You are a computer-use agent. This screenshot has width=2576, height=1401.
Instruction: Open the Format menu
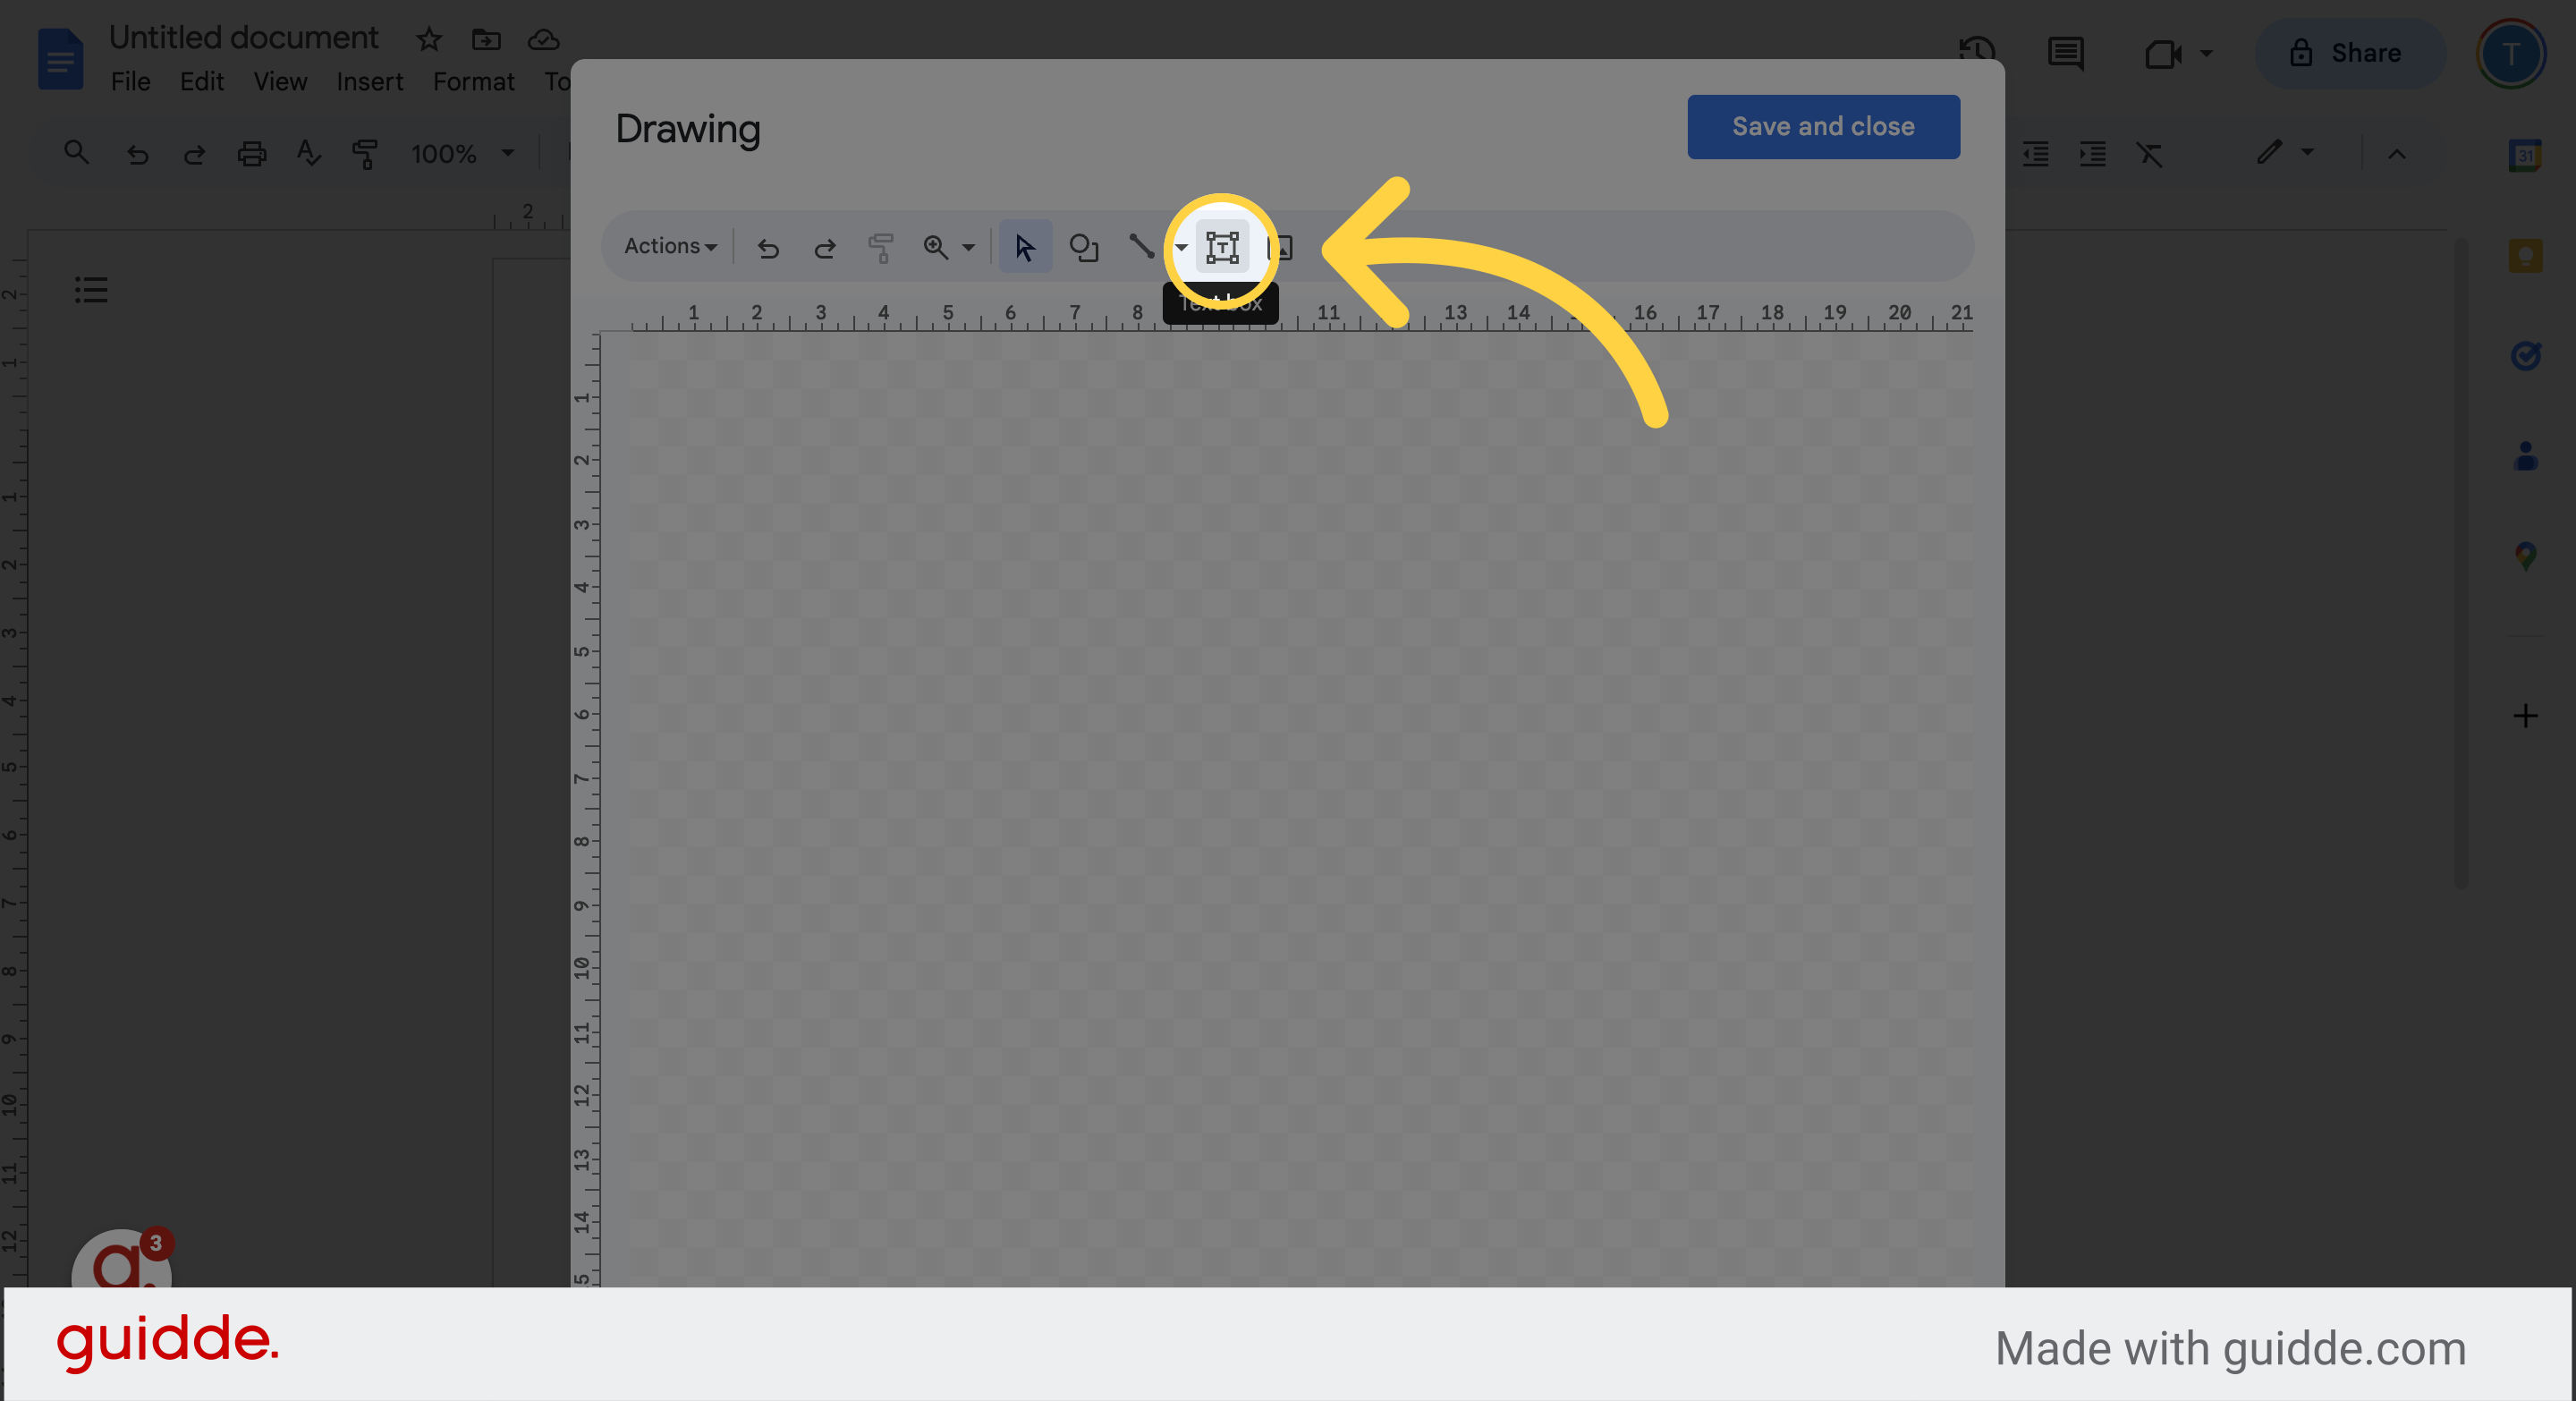[x=473, y=81]
